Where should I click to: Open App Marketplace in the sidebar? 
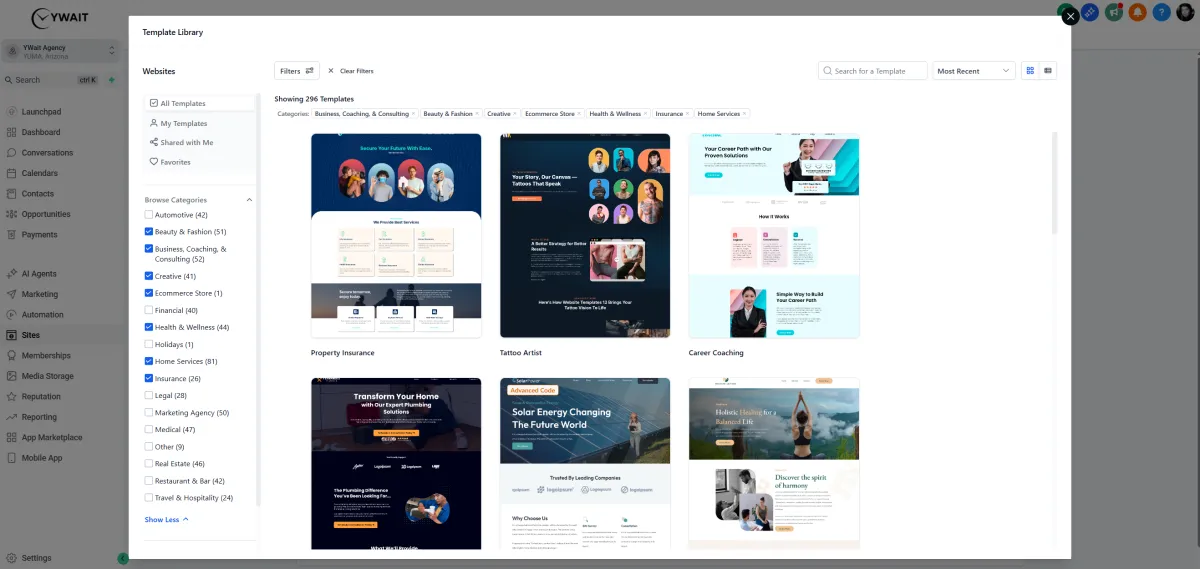point(52,437)
